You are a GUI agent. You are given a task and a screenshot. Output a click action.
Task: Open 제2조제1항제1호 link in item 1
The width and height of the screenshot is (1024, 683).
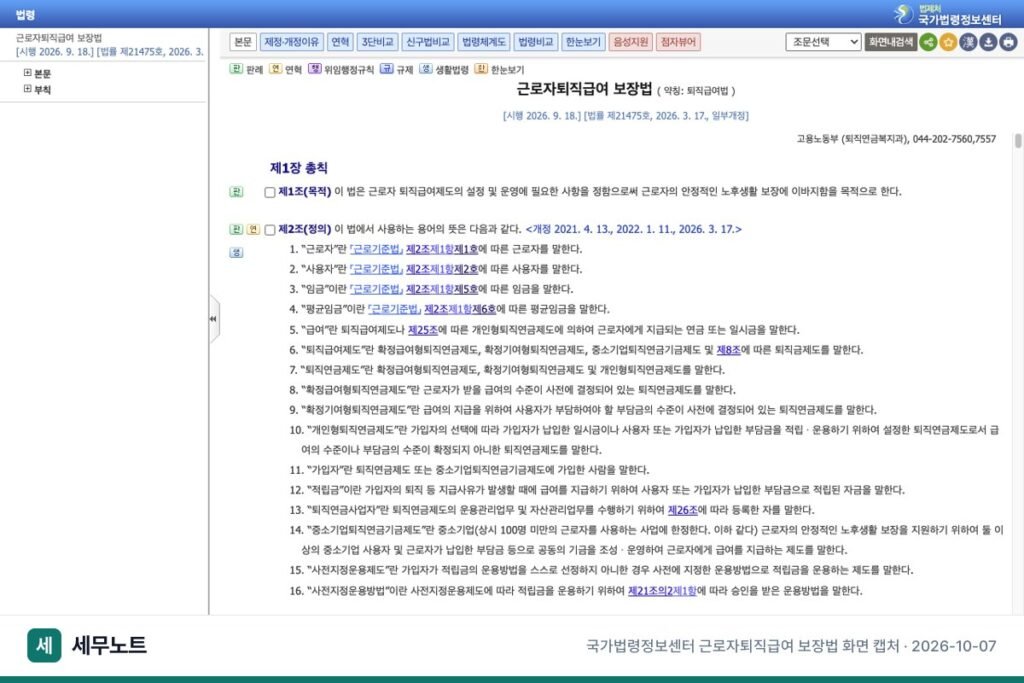442,249
